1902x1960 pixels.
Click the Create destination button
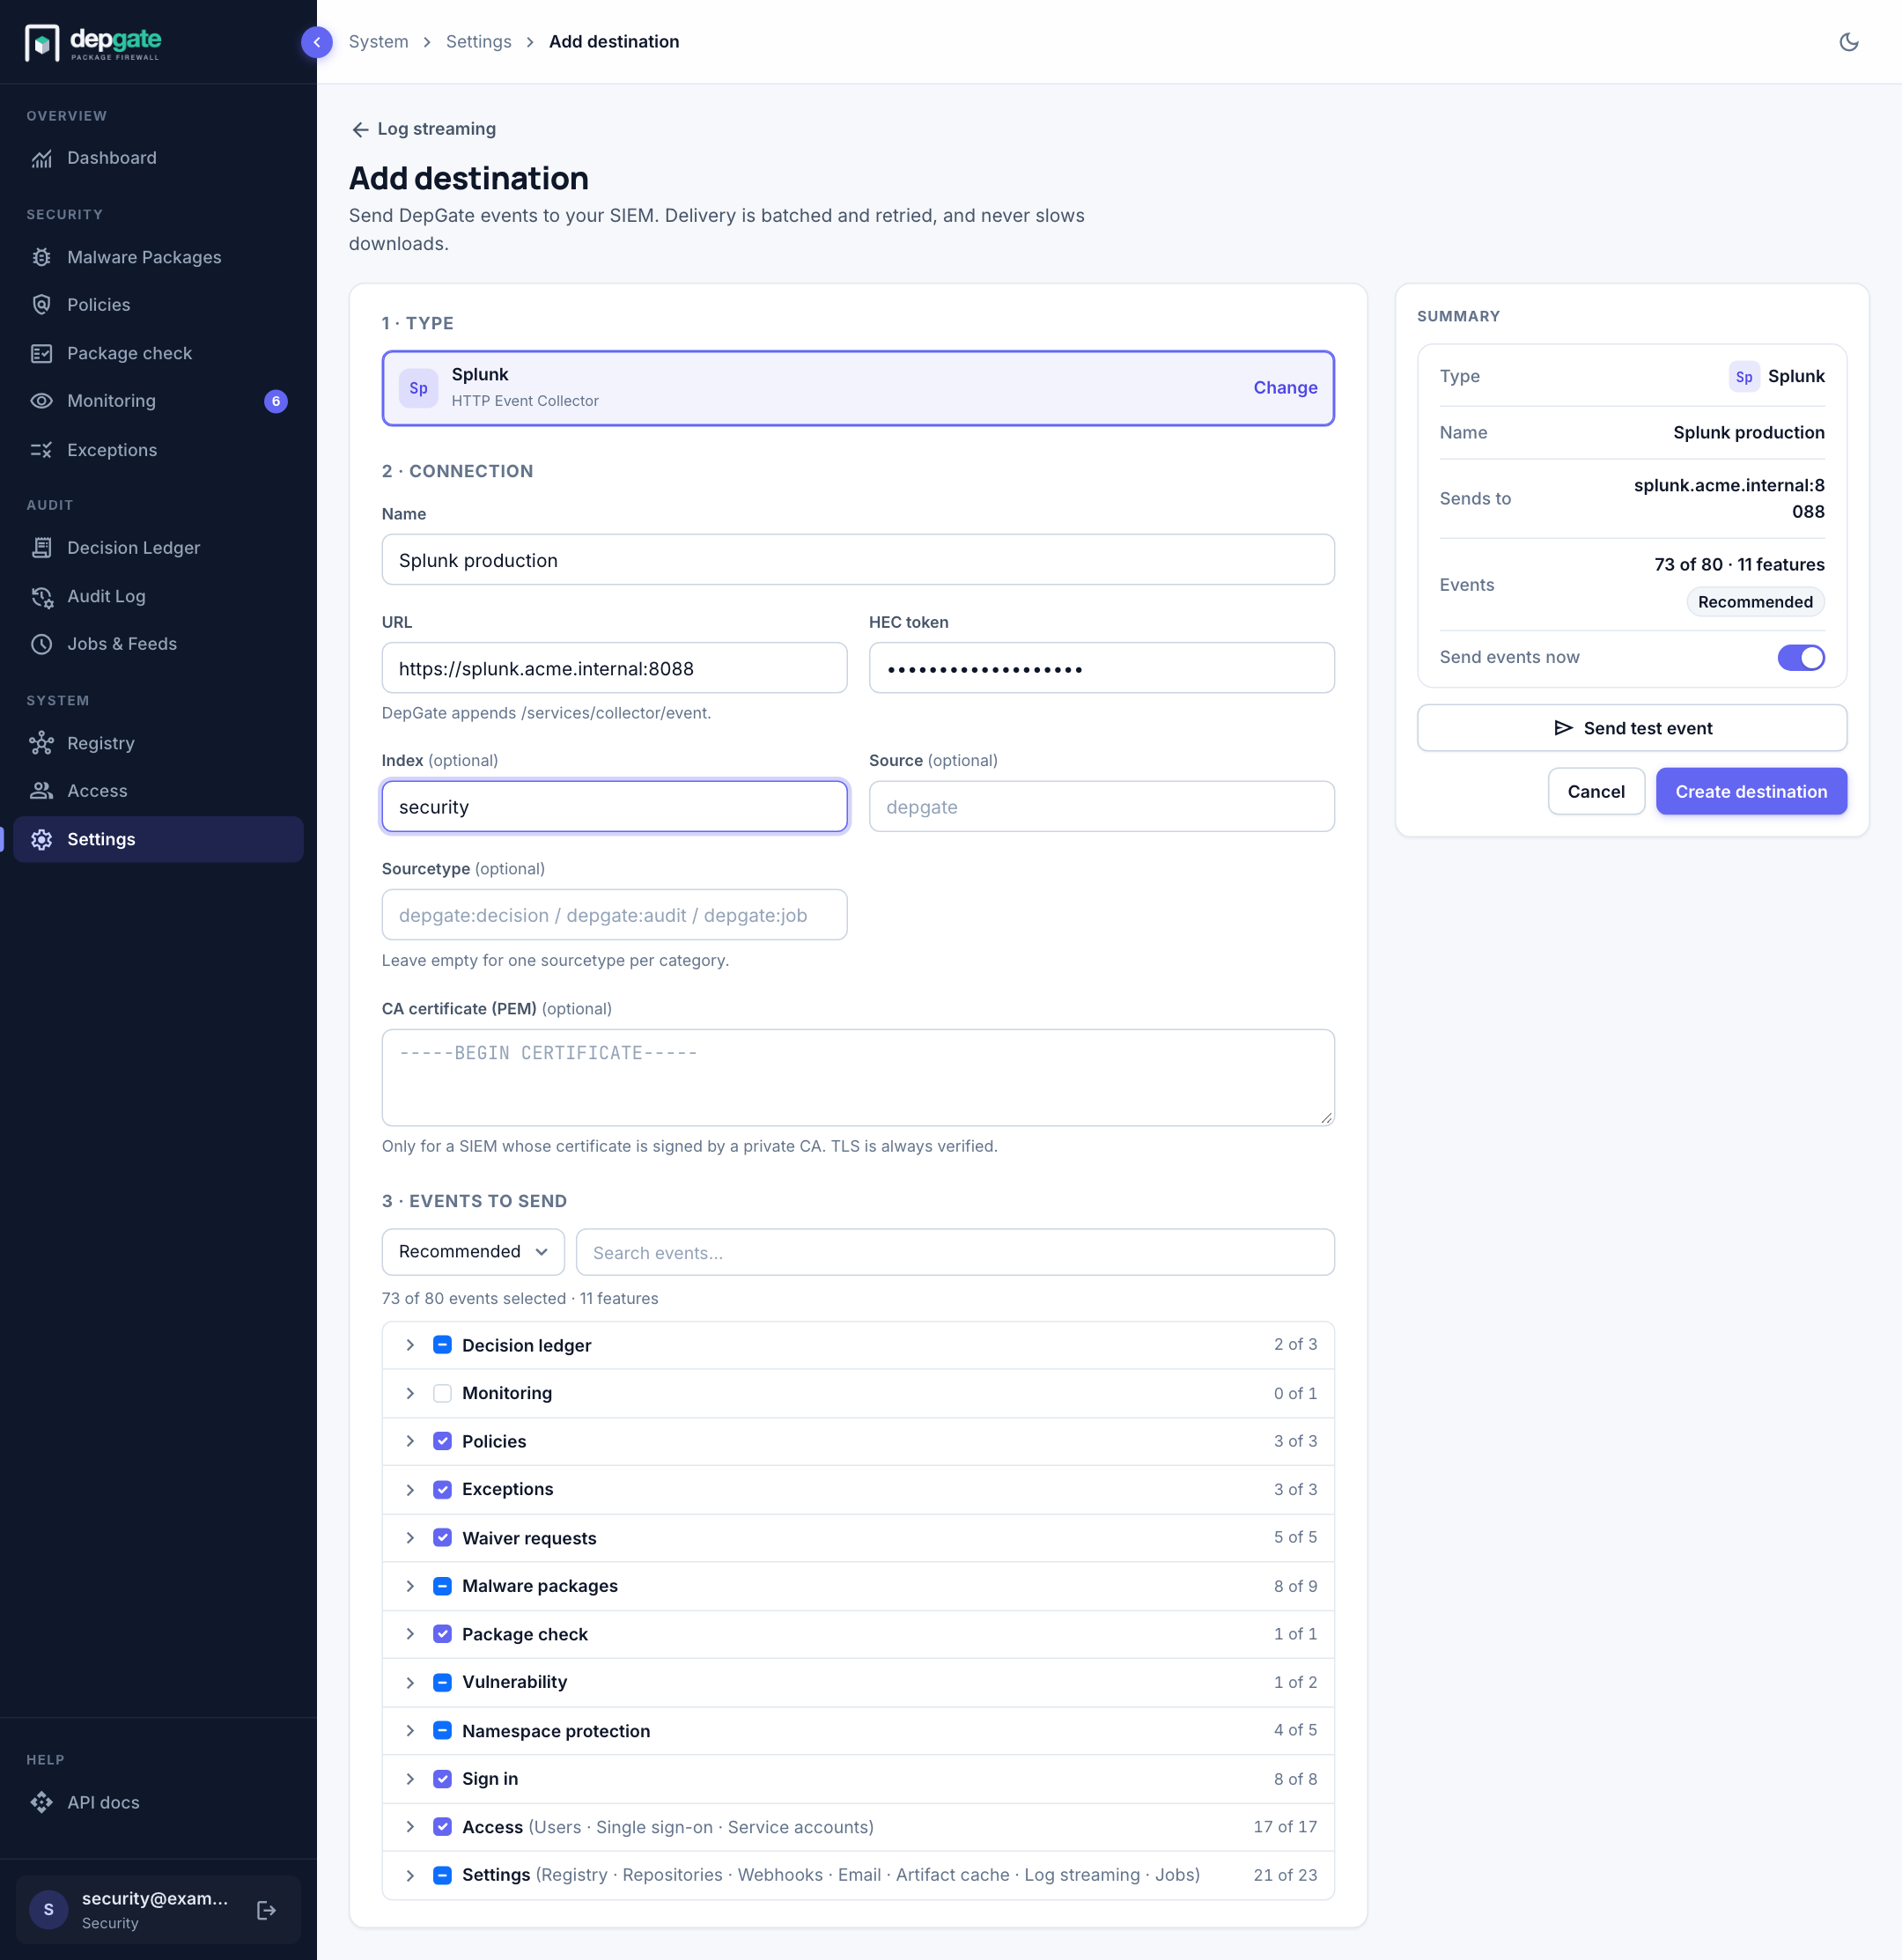coord(1751,791)
